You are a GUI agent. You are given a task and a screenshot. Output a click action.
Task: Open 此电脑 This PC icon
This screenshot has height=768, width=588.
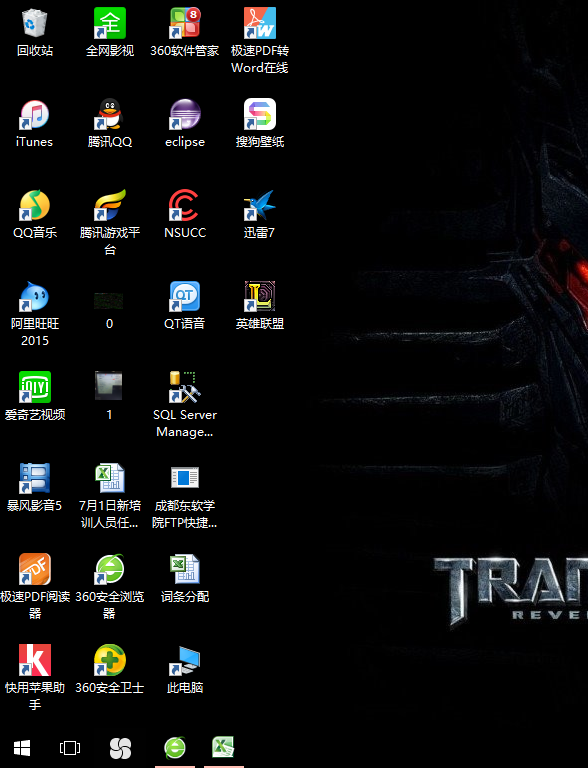pyautogui.click(x=185, y=660)
